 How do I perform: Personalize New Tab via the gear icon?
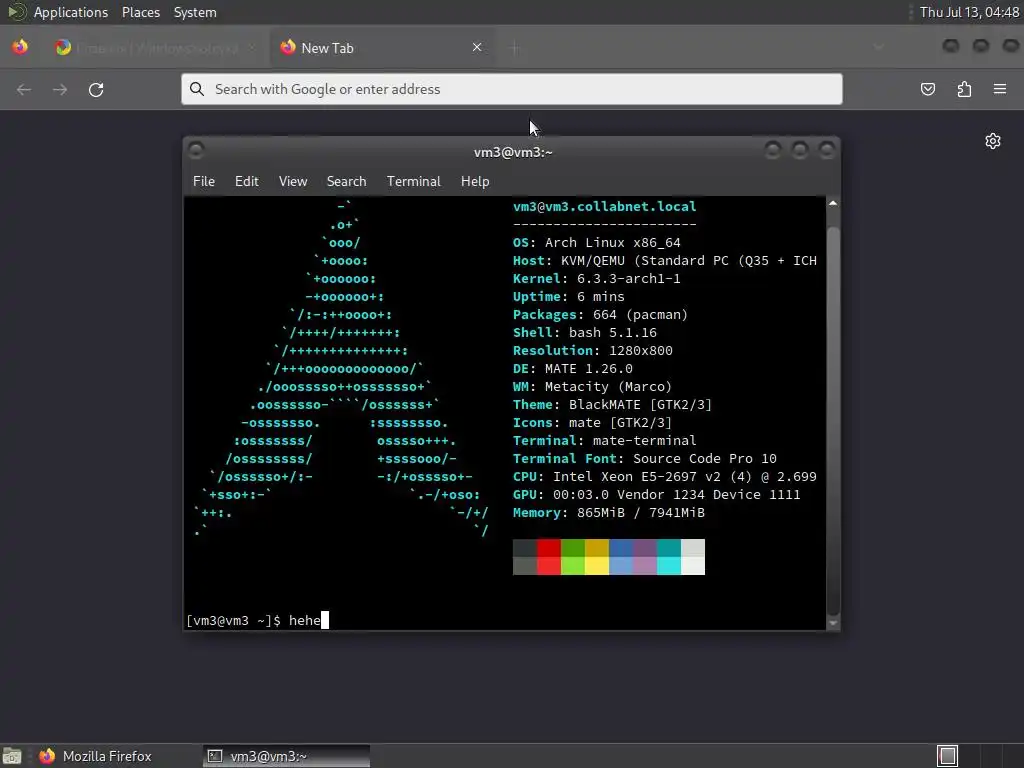pyautogui.click(x=993, y=141)
